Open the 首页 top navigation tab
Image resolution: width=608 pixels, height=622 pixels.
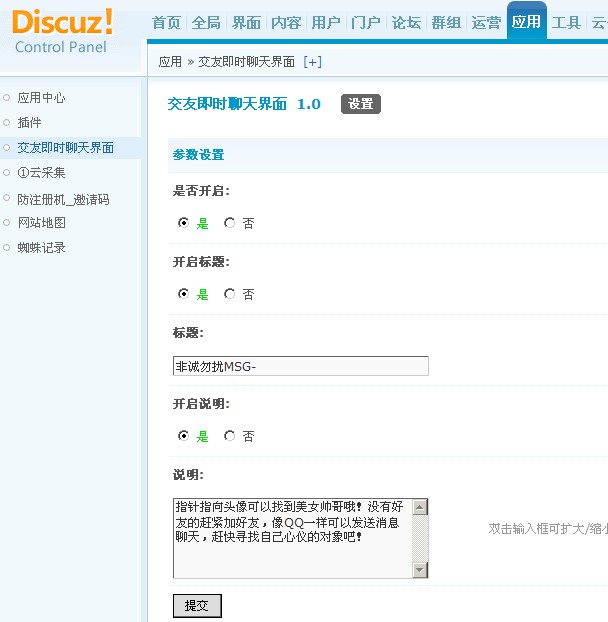click(167, 23)
